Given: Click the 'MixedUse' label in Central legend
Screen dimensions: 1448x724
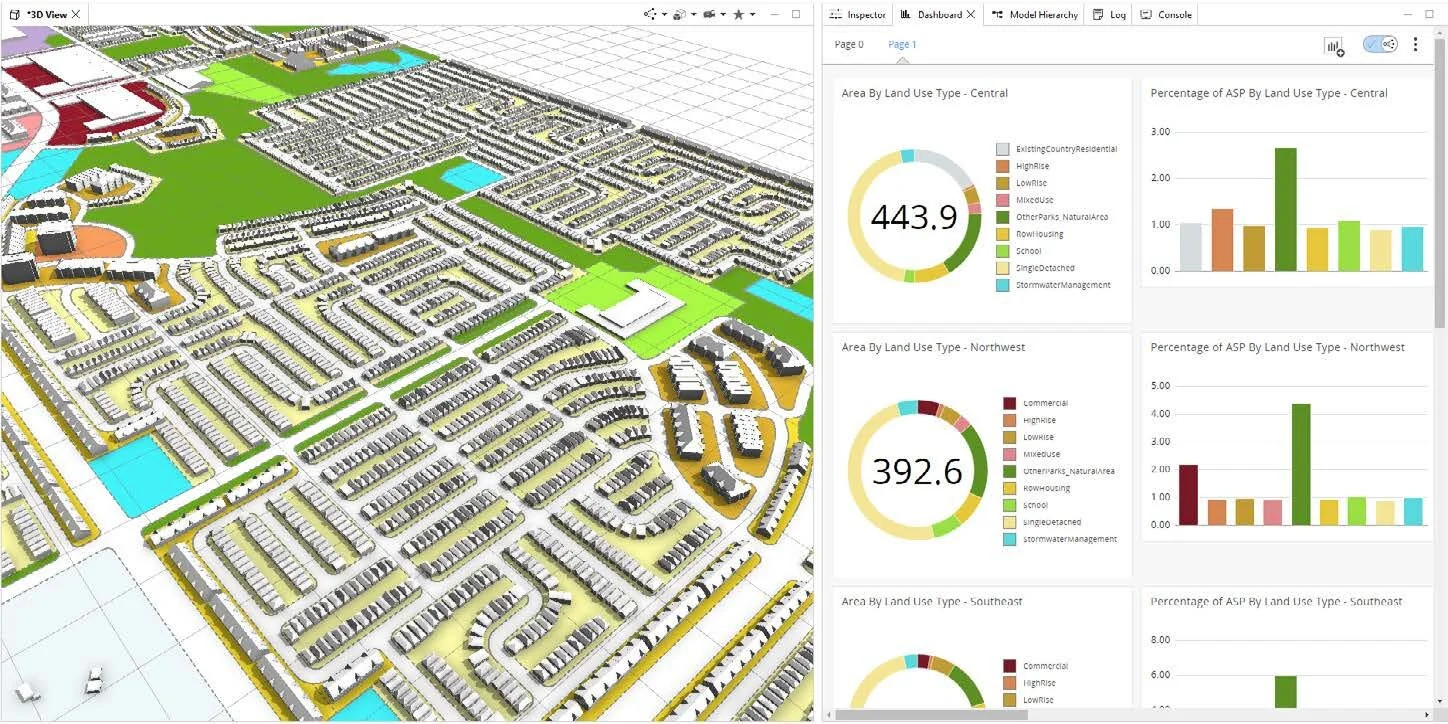Looking at the screenshot, I should 1034,200.
